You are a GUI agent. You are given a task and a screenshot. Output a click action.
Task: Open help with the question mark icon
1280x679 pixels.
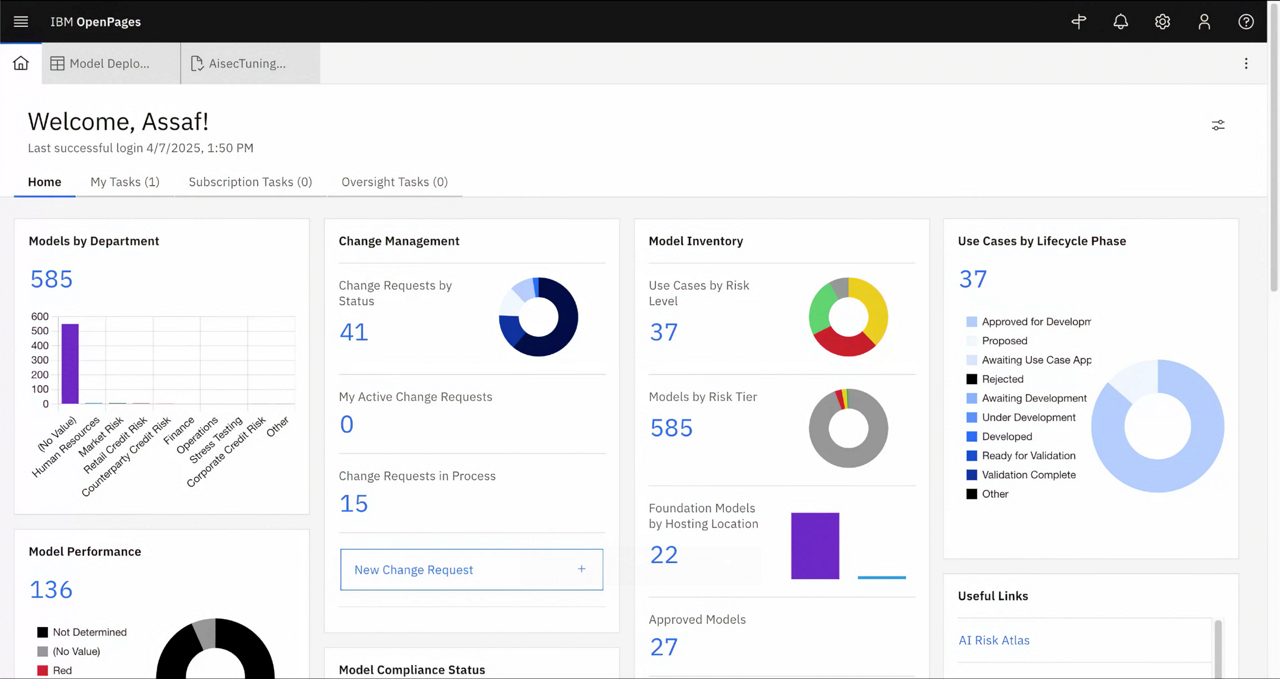click(x=1245, y=21)
